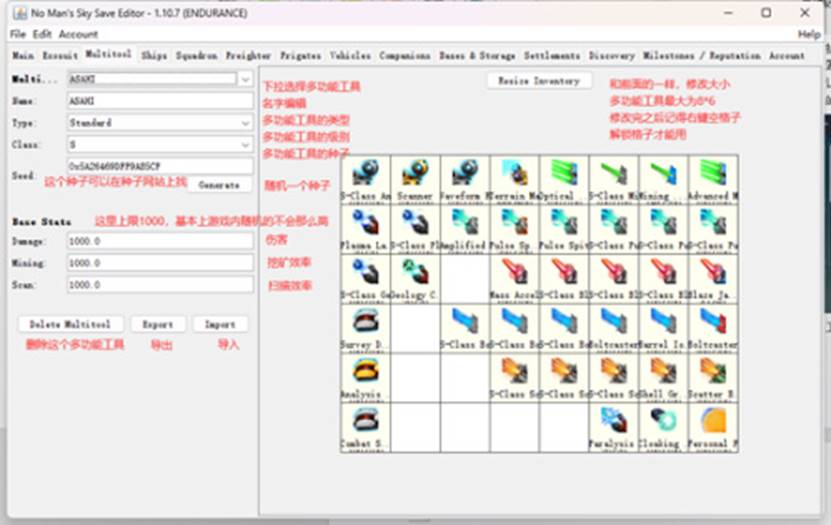Image resolution: width=831 pixels, height=525 pixels.
Task: Open the Help menu
Action: (809, 34)
